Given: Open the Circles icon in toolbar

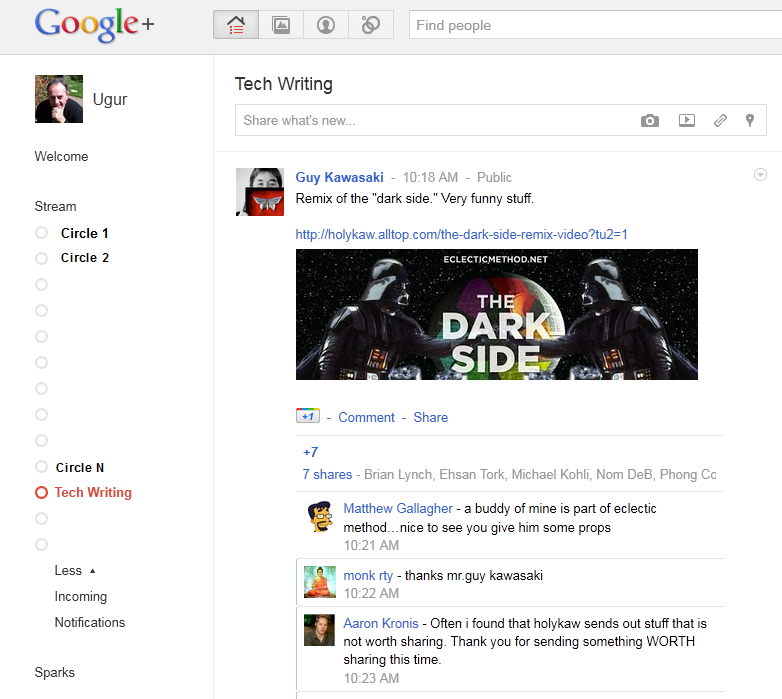Looking at the screenshot, I should click(371, 24).
